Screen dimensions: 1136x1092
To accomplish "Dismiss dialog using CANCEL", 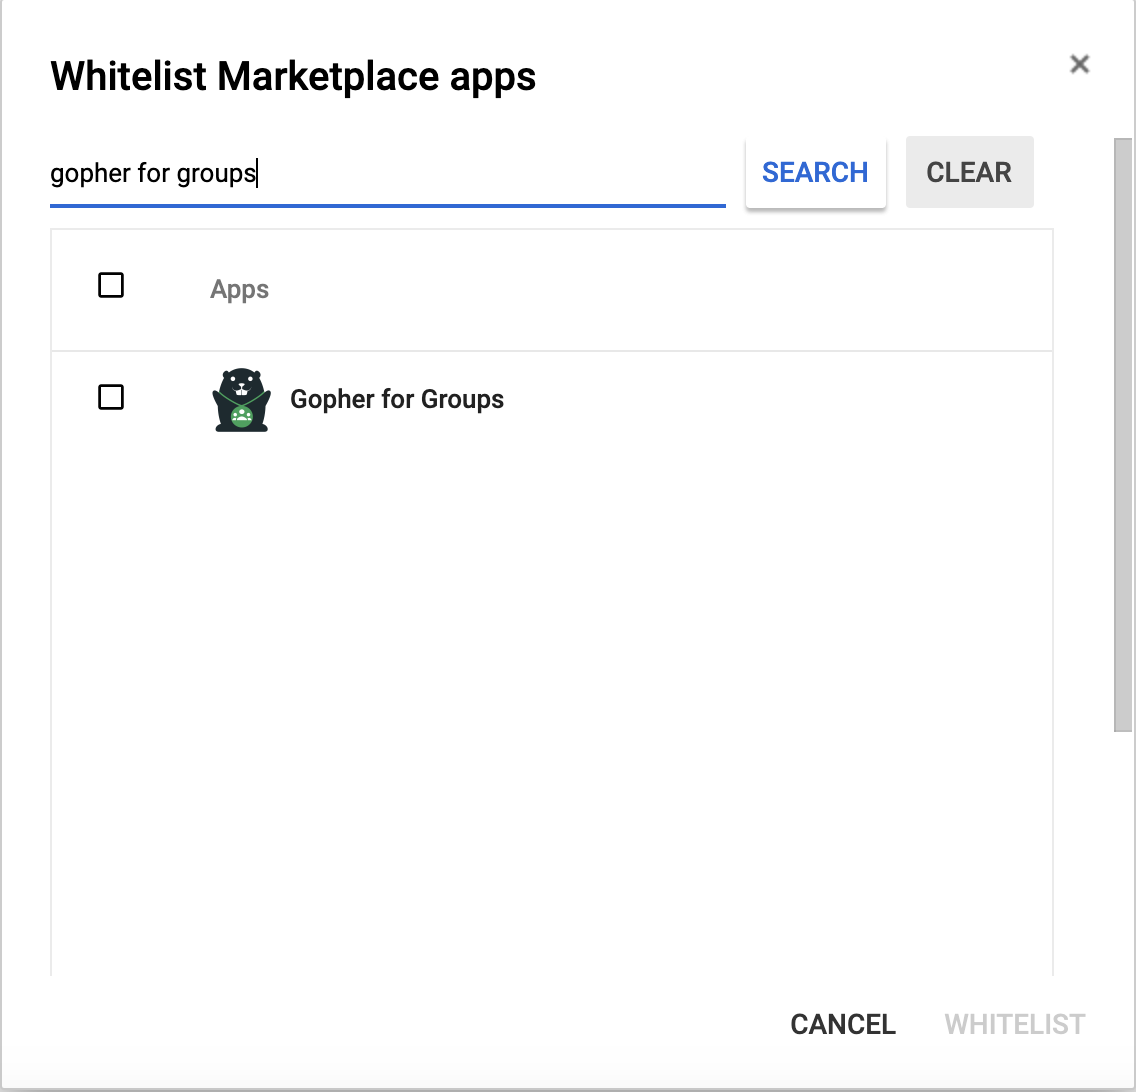I will coord(842,1024).
